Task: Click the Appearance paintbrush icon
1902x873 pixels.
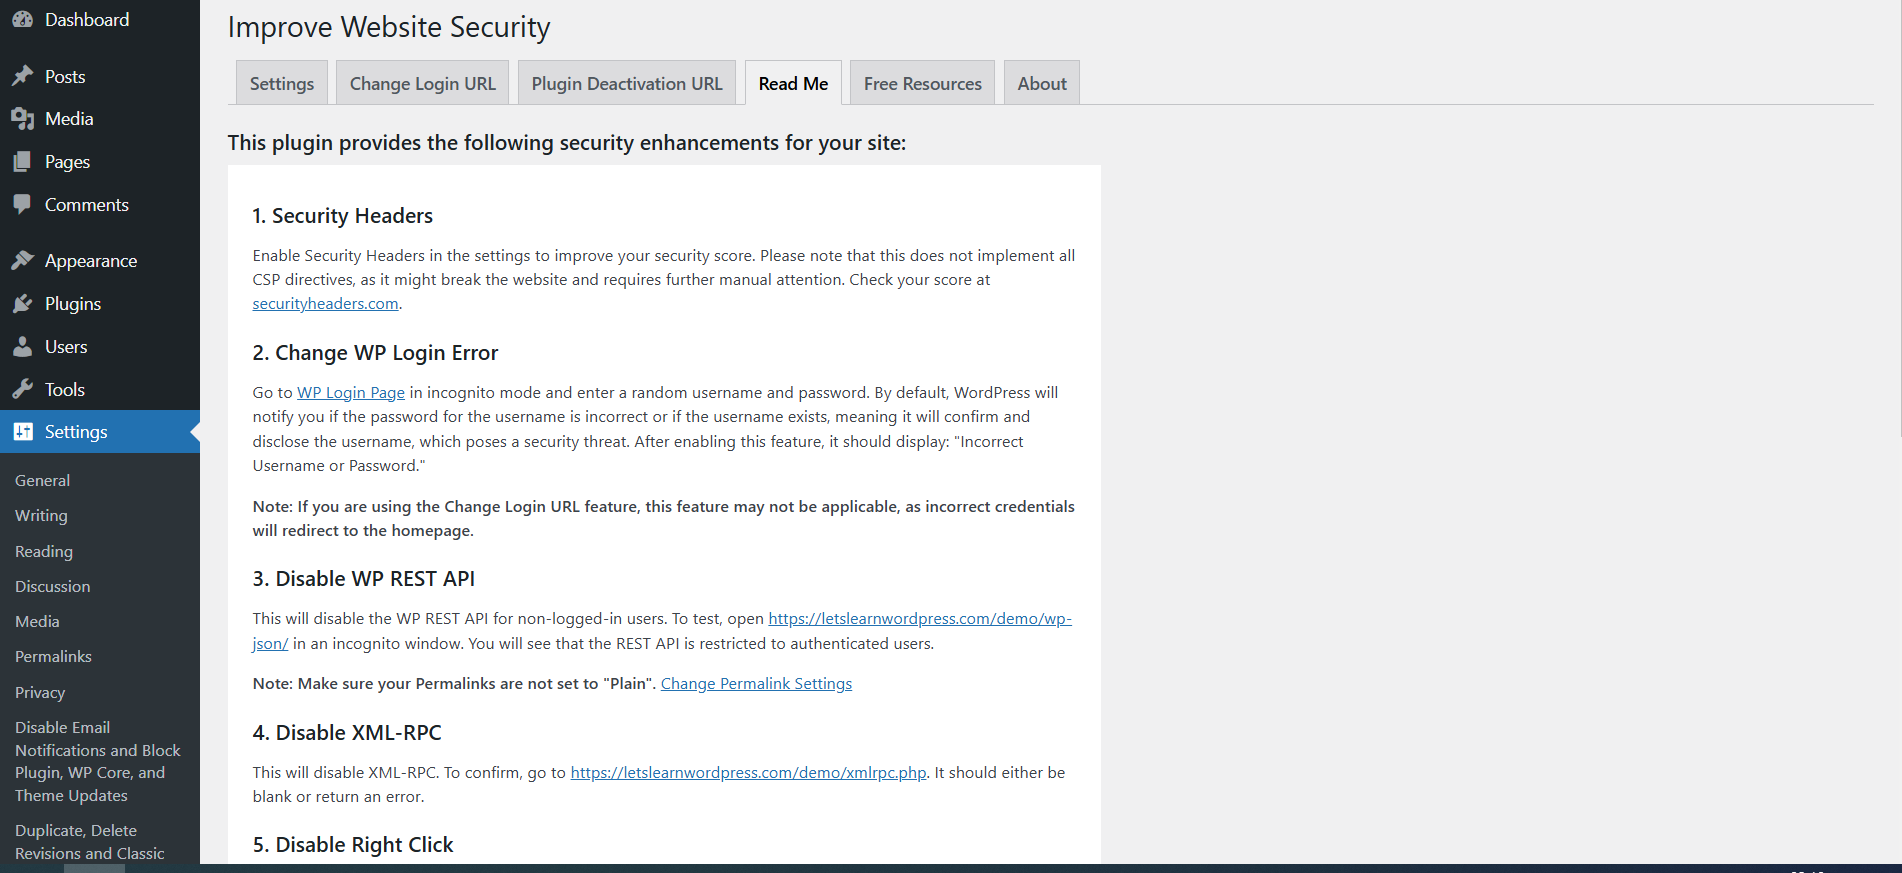Action: pyautogui.click(x=22, y=260)
